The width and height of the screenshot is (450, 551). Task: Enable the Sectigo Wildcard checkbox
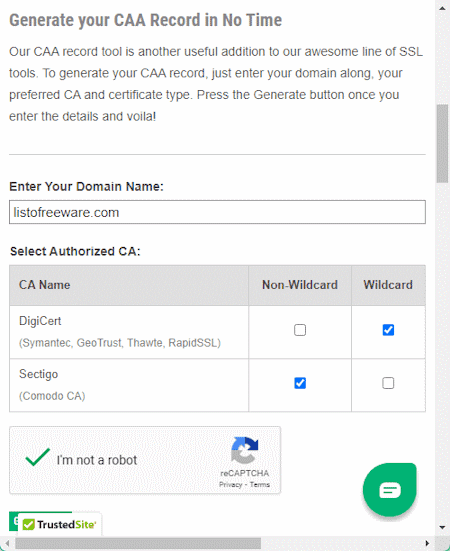[x=388, y=383]
